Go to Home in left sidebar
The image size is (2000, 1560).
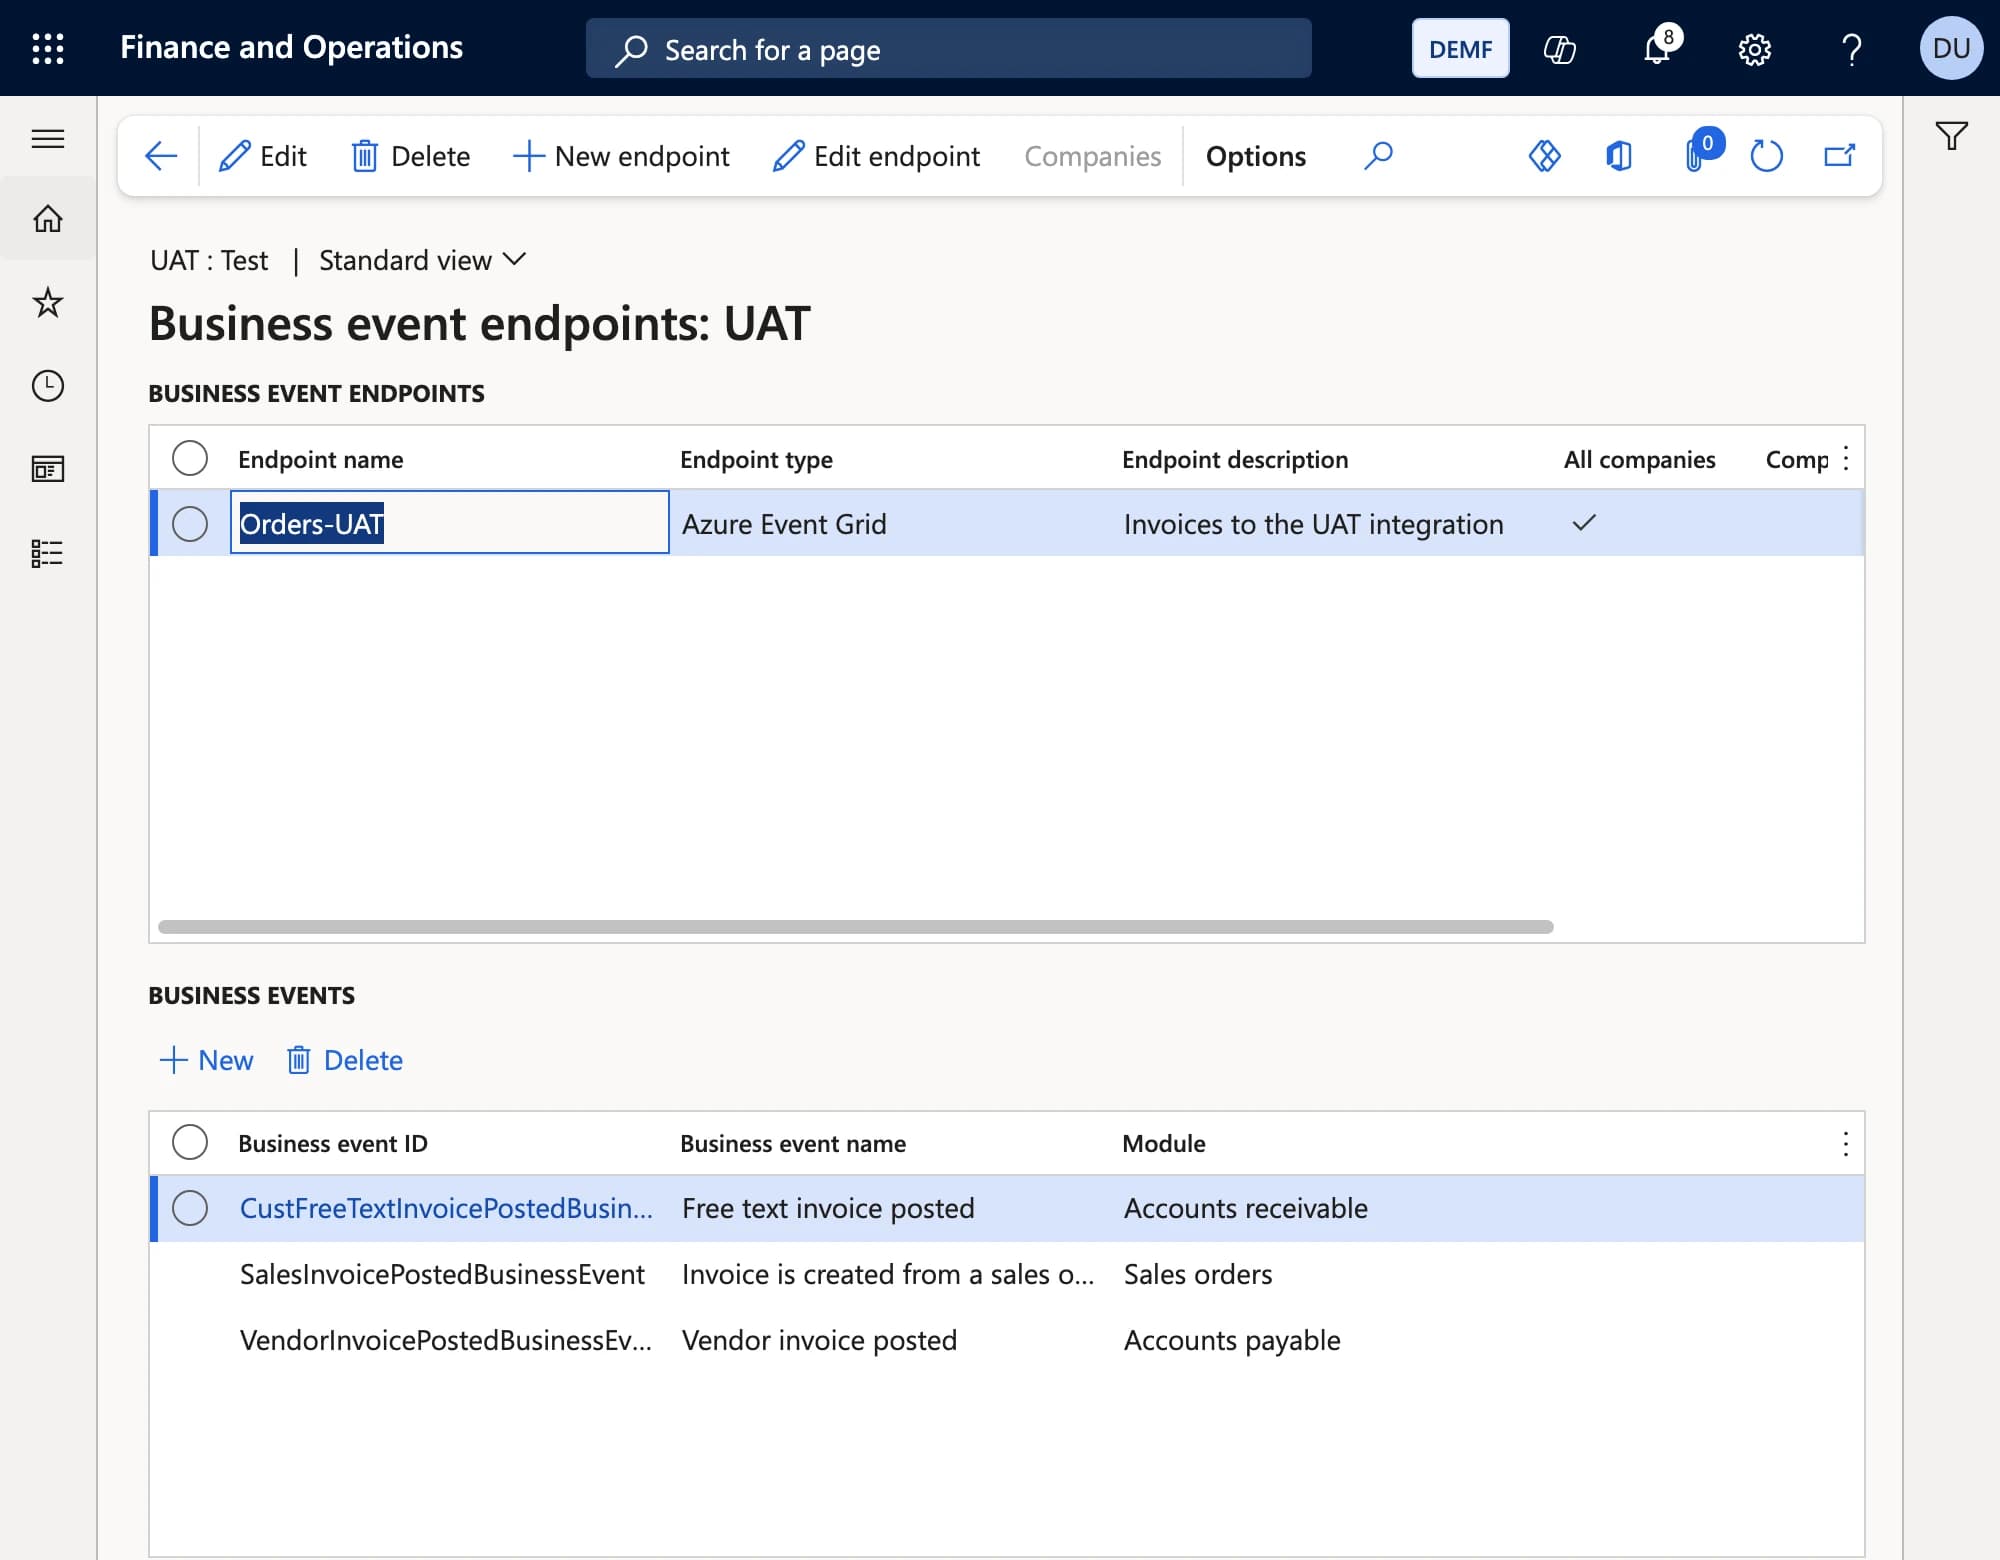(48, 218)
